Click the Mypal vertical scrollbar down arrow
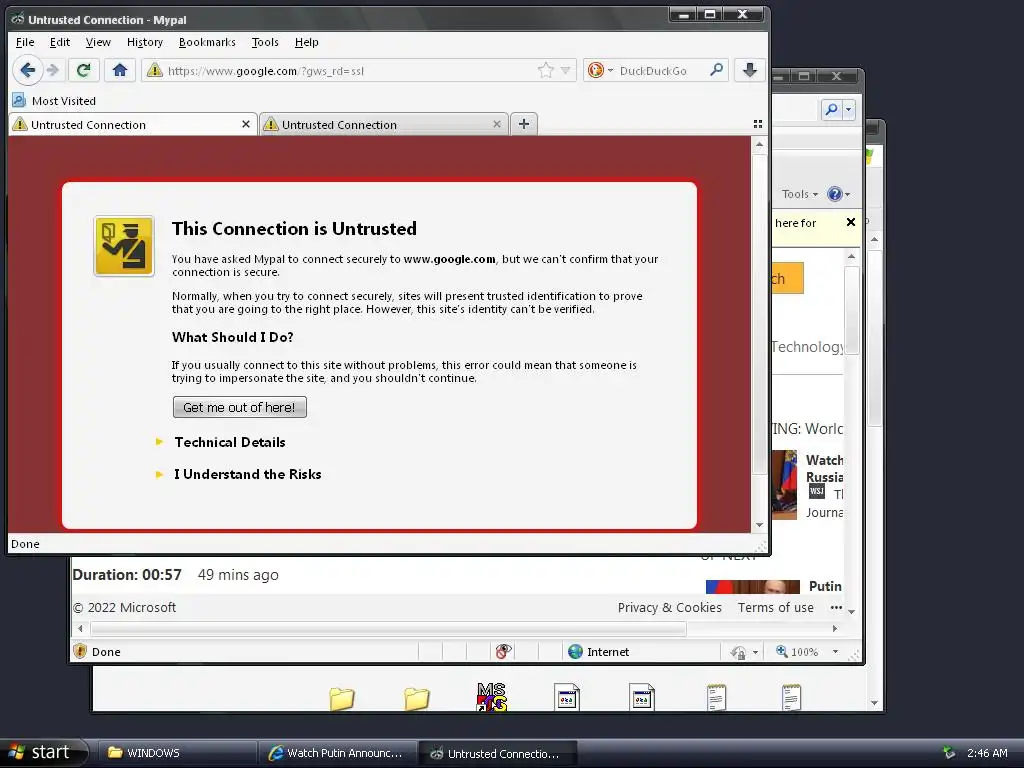Viewport: 1024px width, 768px height. click(759, 525)
